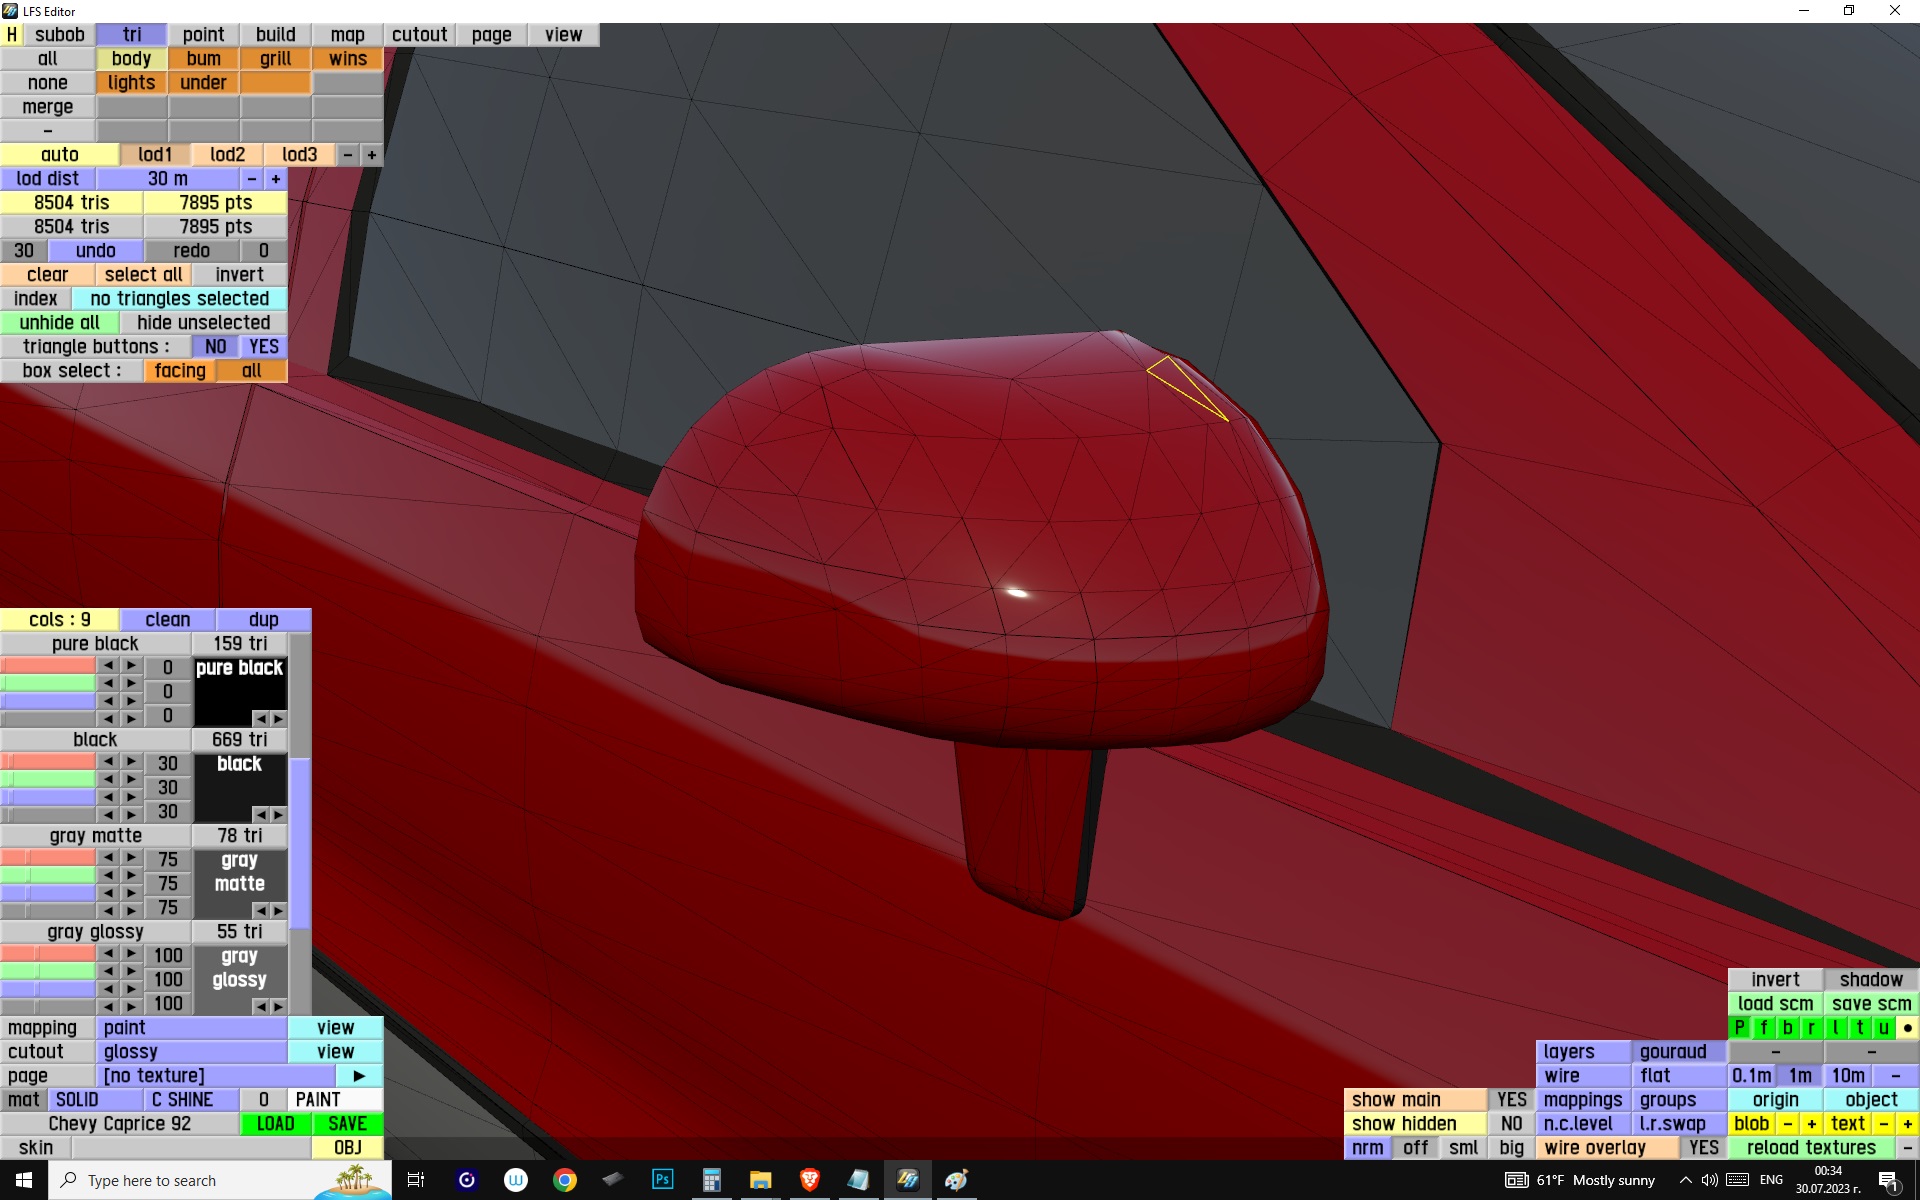Toggle wire overlay YES button
The width and height of the screenshot is (1920, 1200).
click(1703, 1147)
